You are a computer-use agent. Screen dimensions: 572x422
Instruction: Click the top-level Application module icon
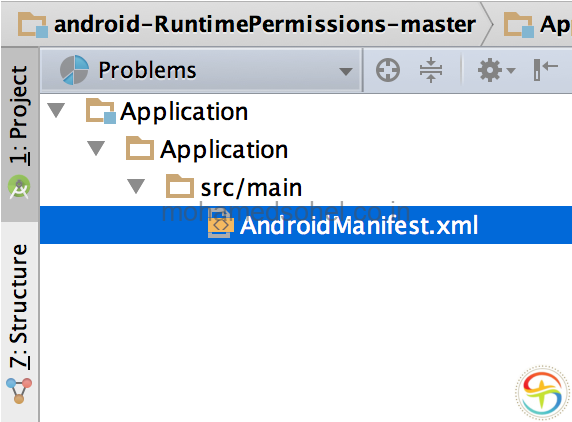click(x=101, y=111)
